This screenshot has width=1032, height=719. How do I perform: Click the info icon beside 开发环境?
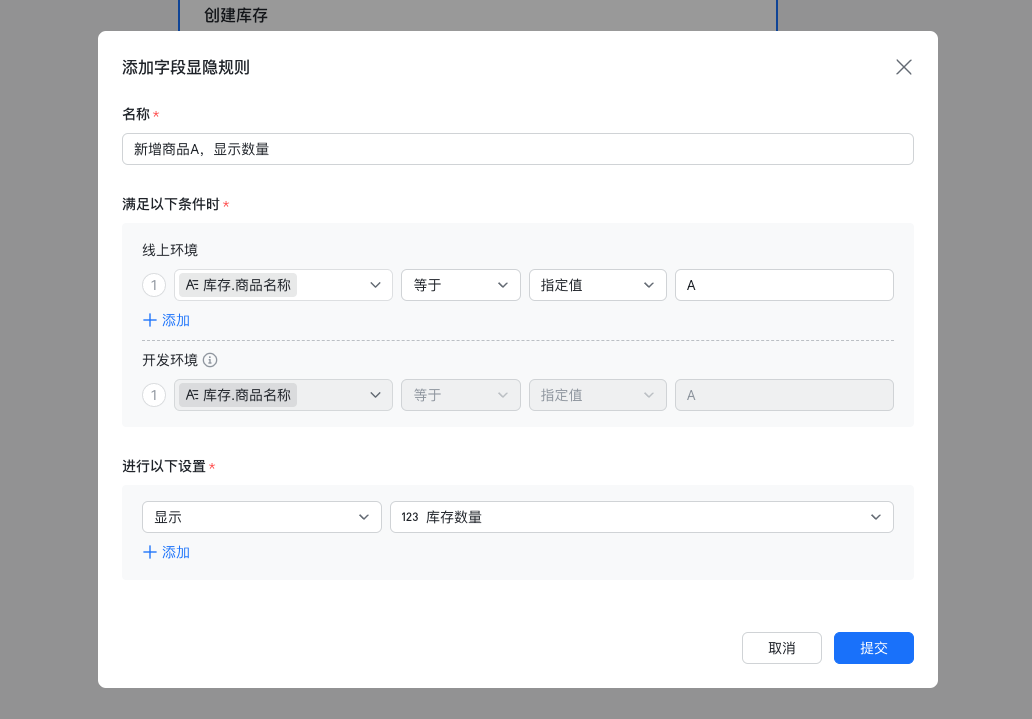(x=210, y=360)
